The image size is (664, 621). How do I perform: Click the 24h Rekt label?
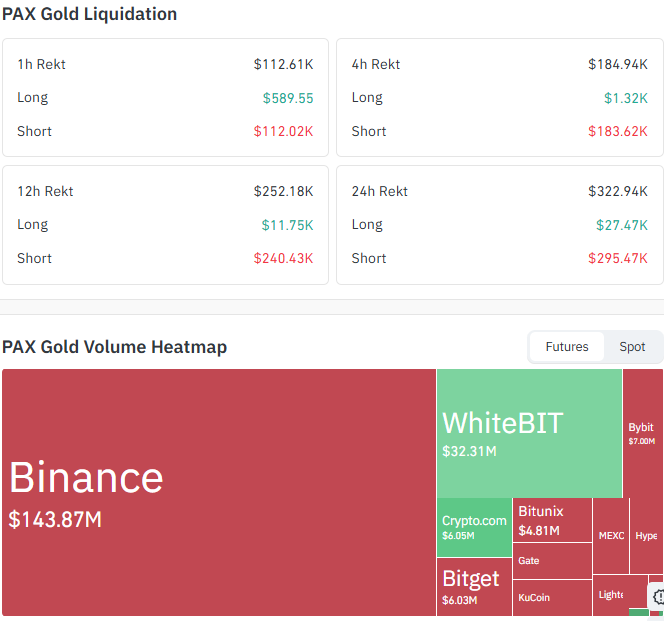[379, 191]
